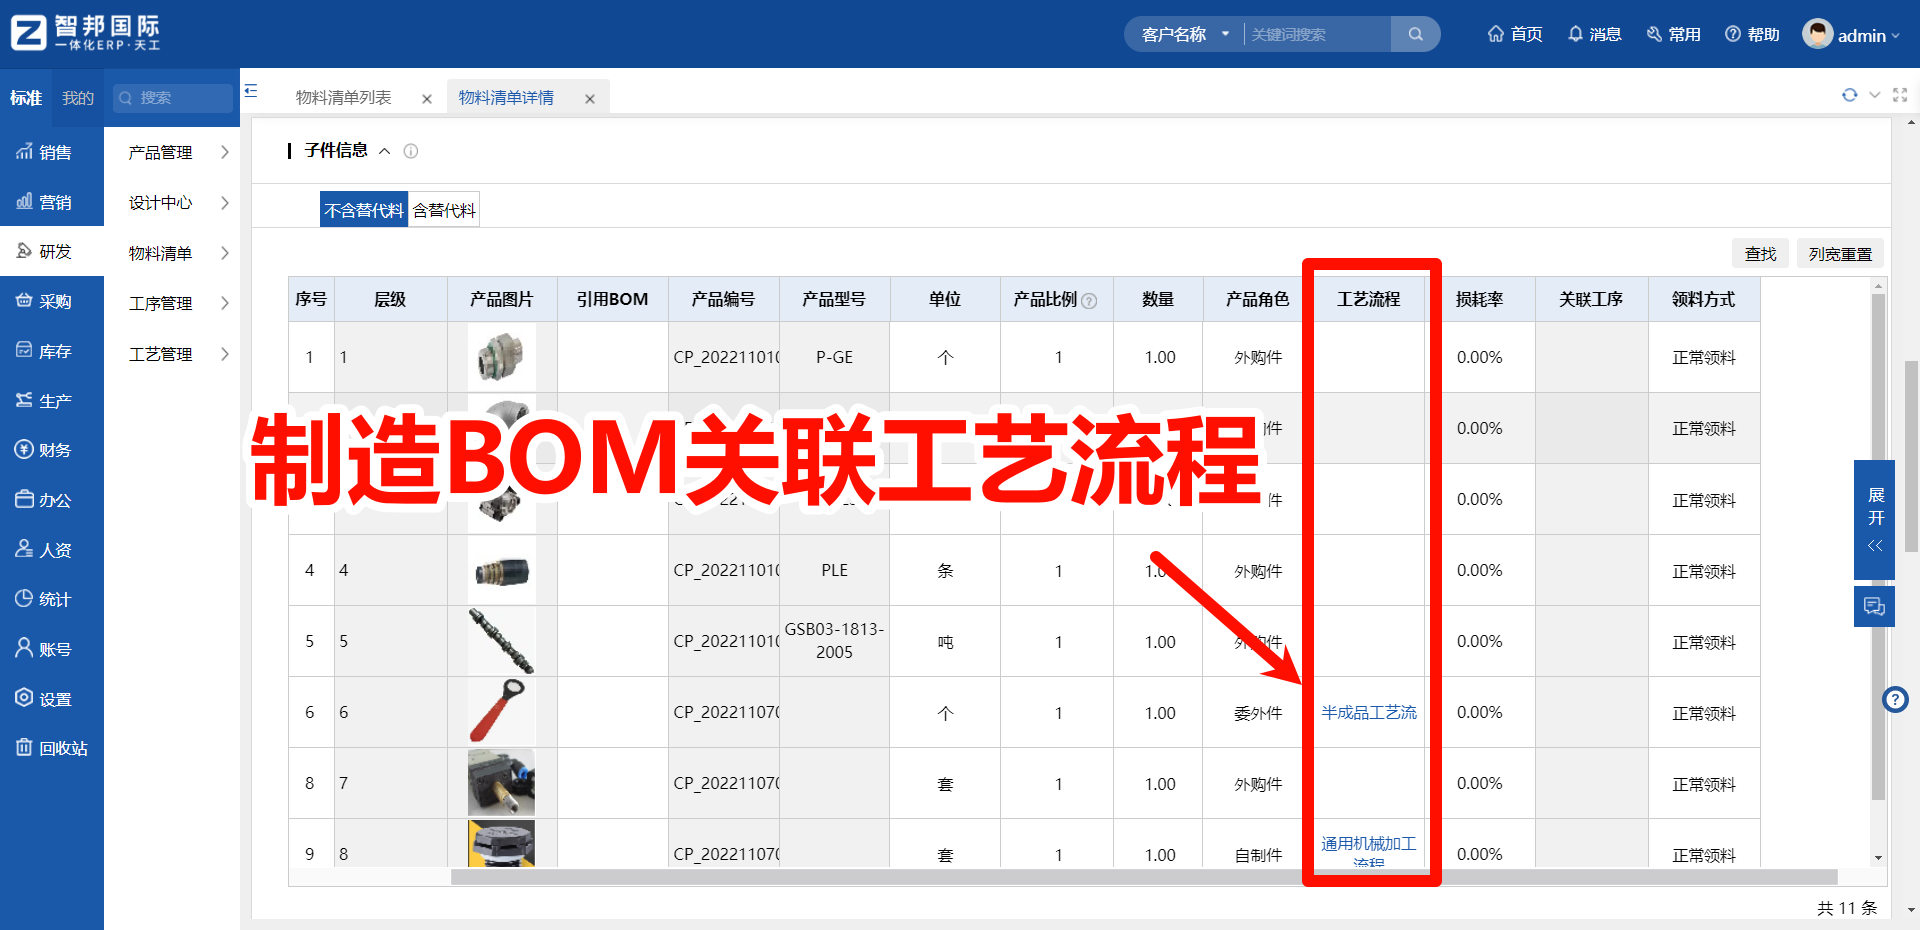Refresh the page with the refresh icon
This screenshot has height=930, width=1920.
[1850, 95]
